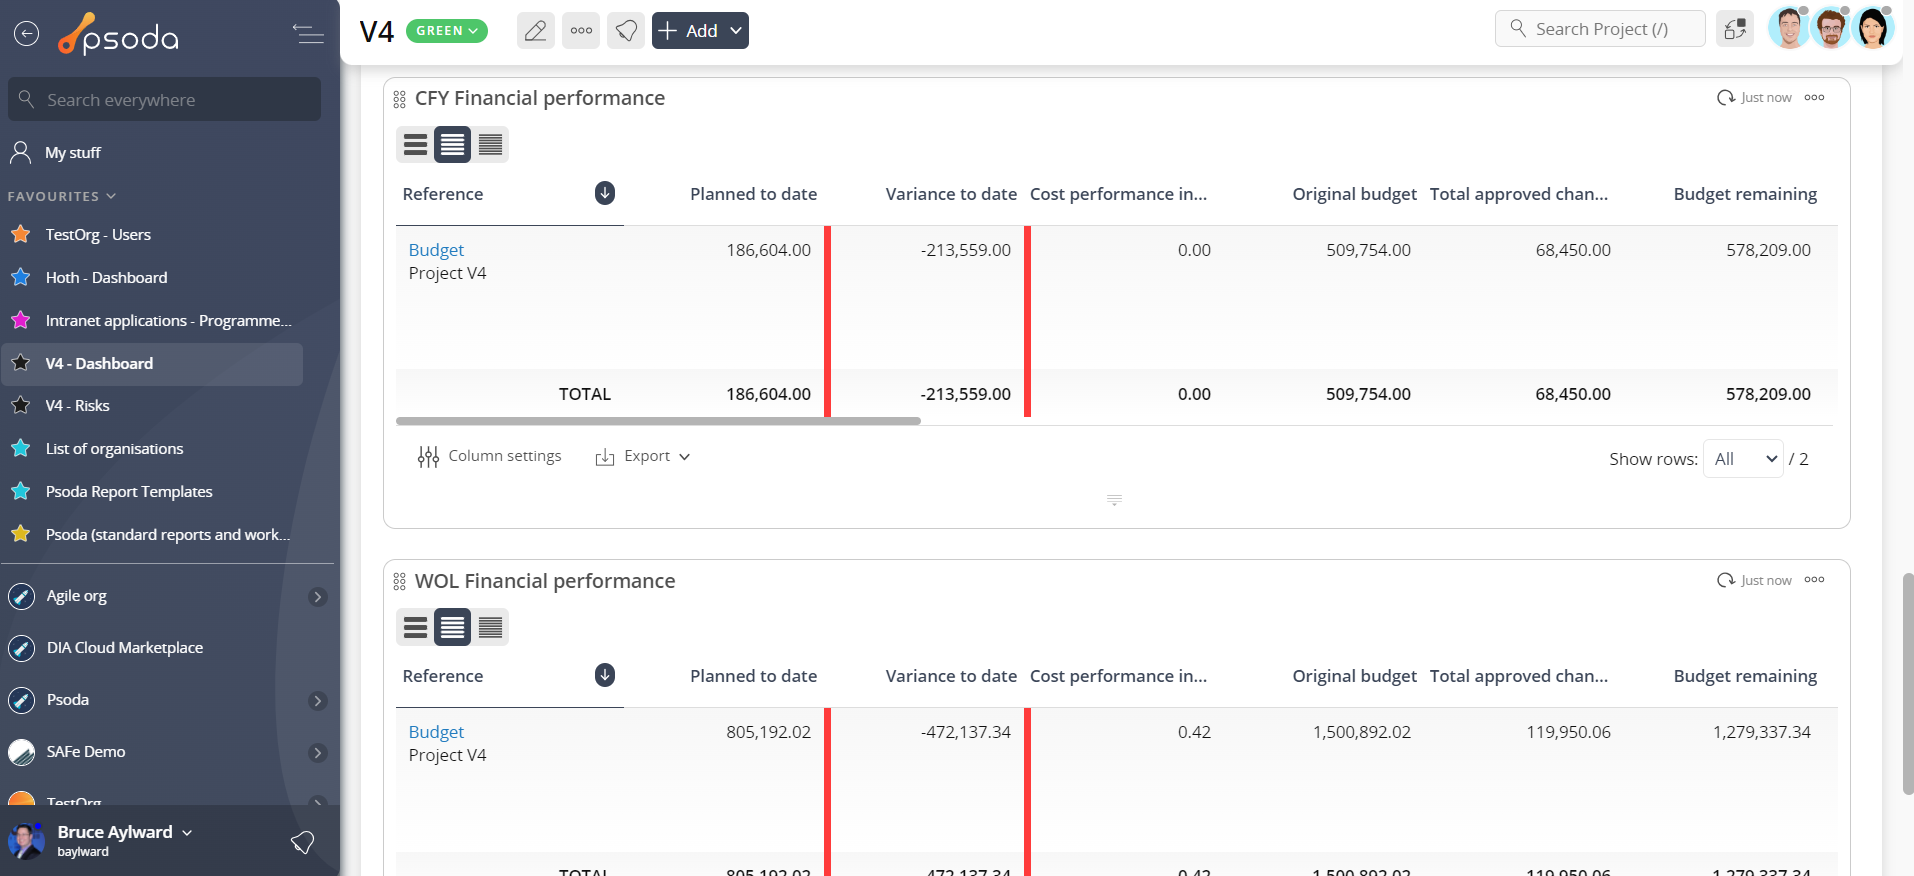Collapse the sidebar menu icon
The width and height of the screenshot is (1914, 876).
pos(308,34)
